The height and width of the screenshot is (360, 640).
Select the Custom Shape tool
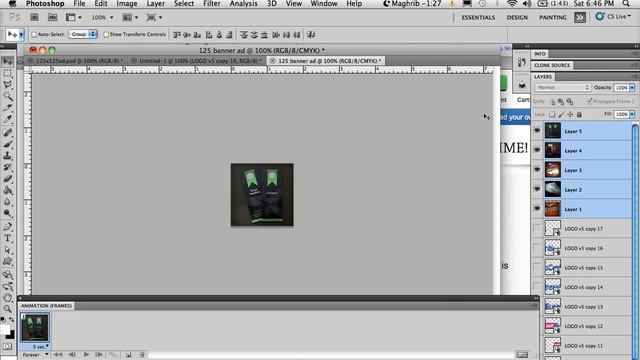[x=7, y=261]
